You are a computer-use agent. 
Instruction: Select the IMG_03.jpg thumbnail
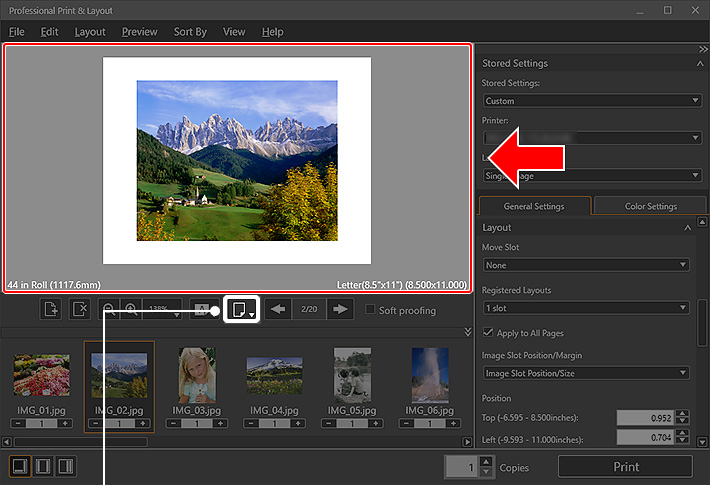pos(195,374)
